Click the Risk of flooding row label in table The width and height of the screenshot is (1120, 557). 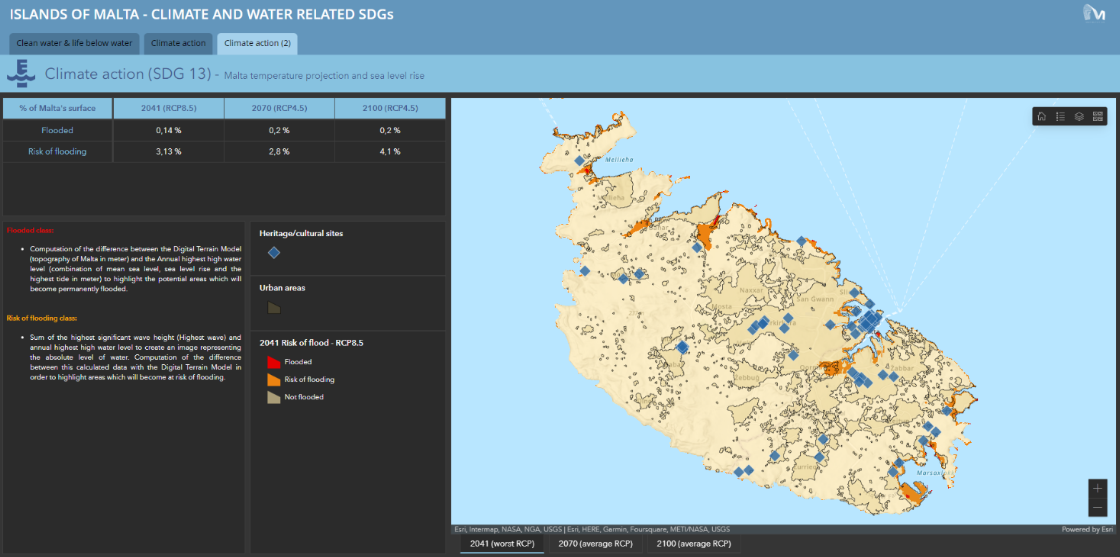57,151
